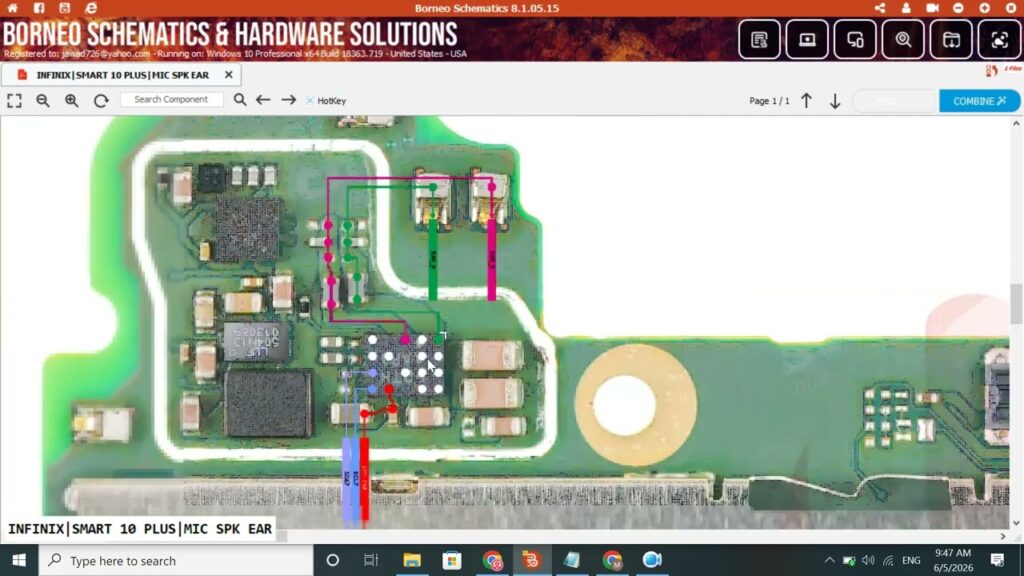Viewport: 1024px width, 576px height.
Task: Click the folder download header button
Action: (x=952, y=40)
